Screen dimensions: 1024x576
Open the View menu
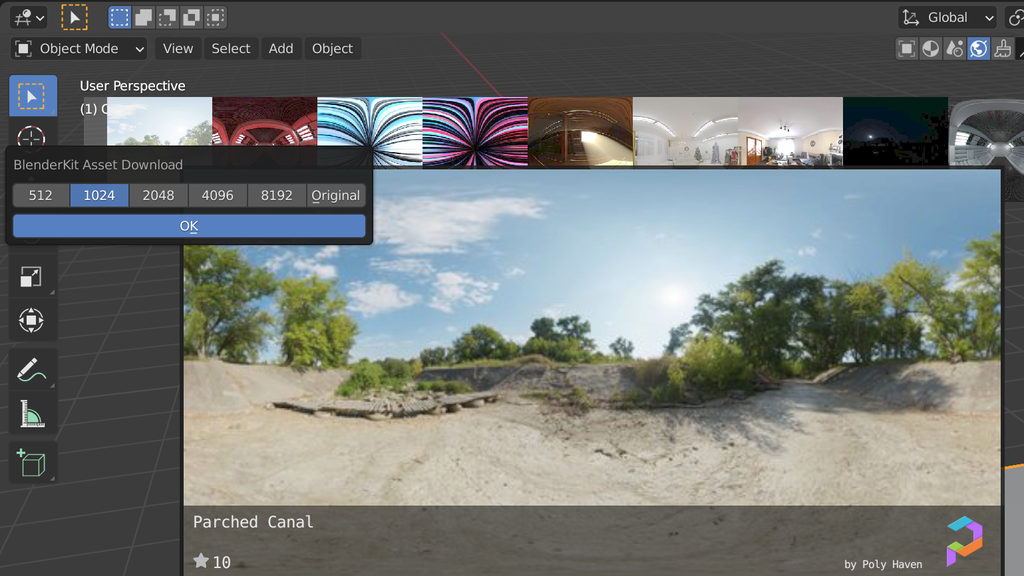click(178, 48)
